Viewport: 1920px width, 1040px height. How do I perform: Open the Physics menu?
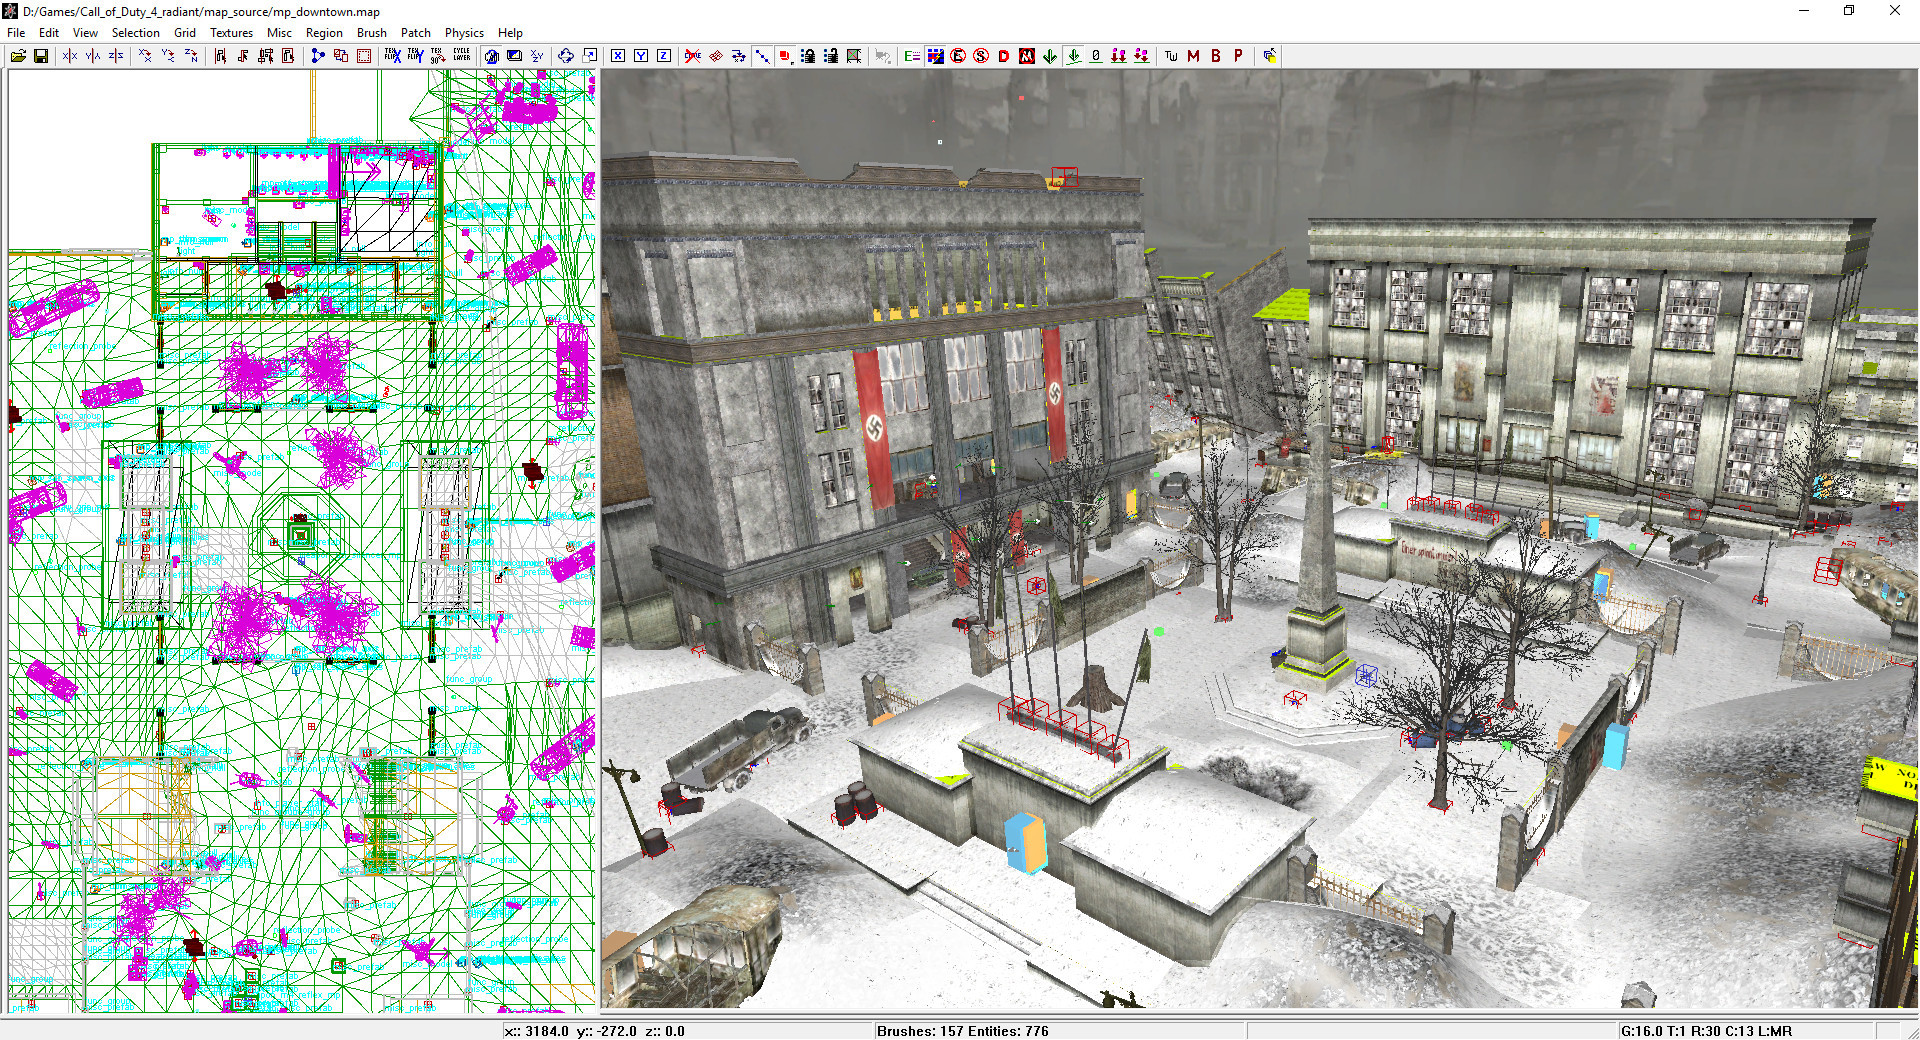coord(464,33)
